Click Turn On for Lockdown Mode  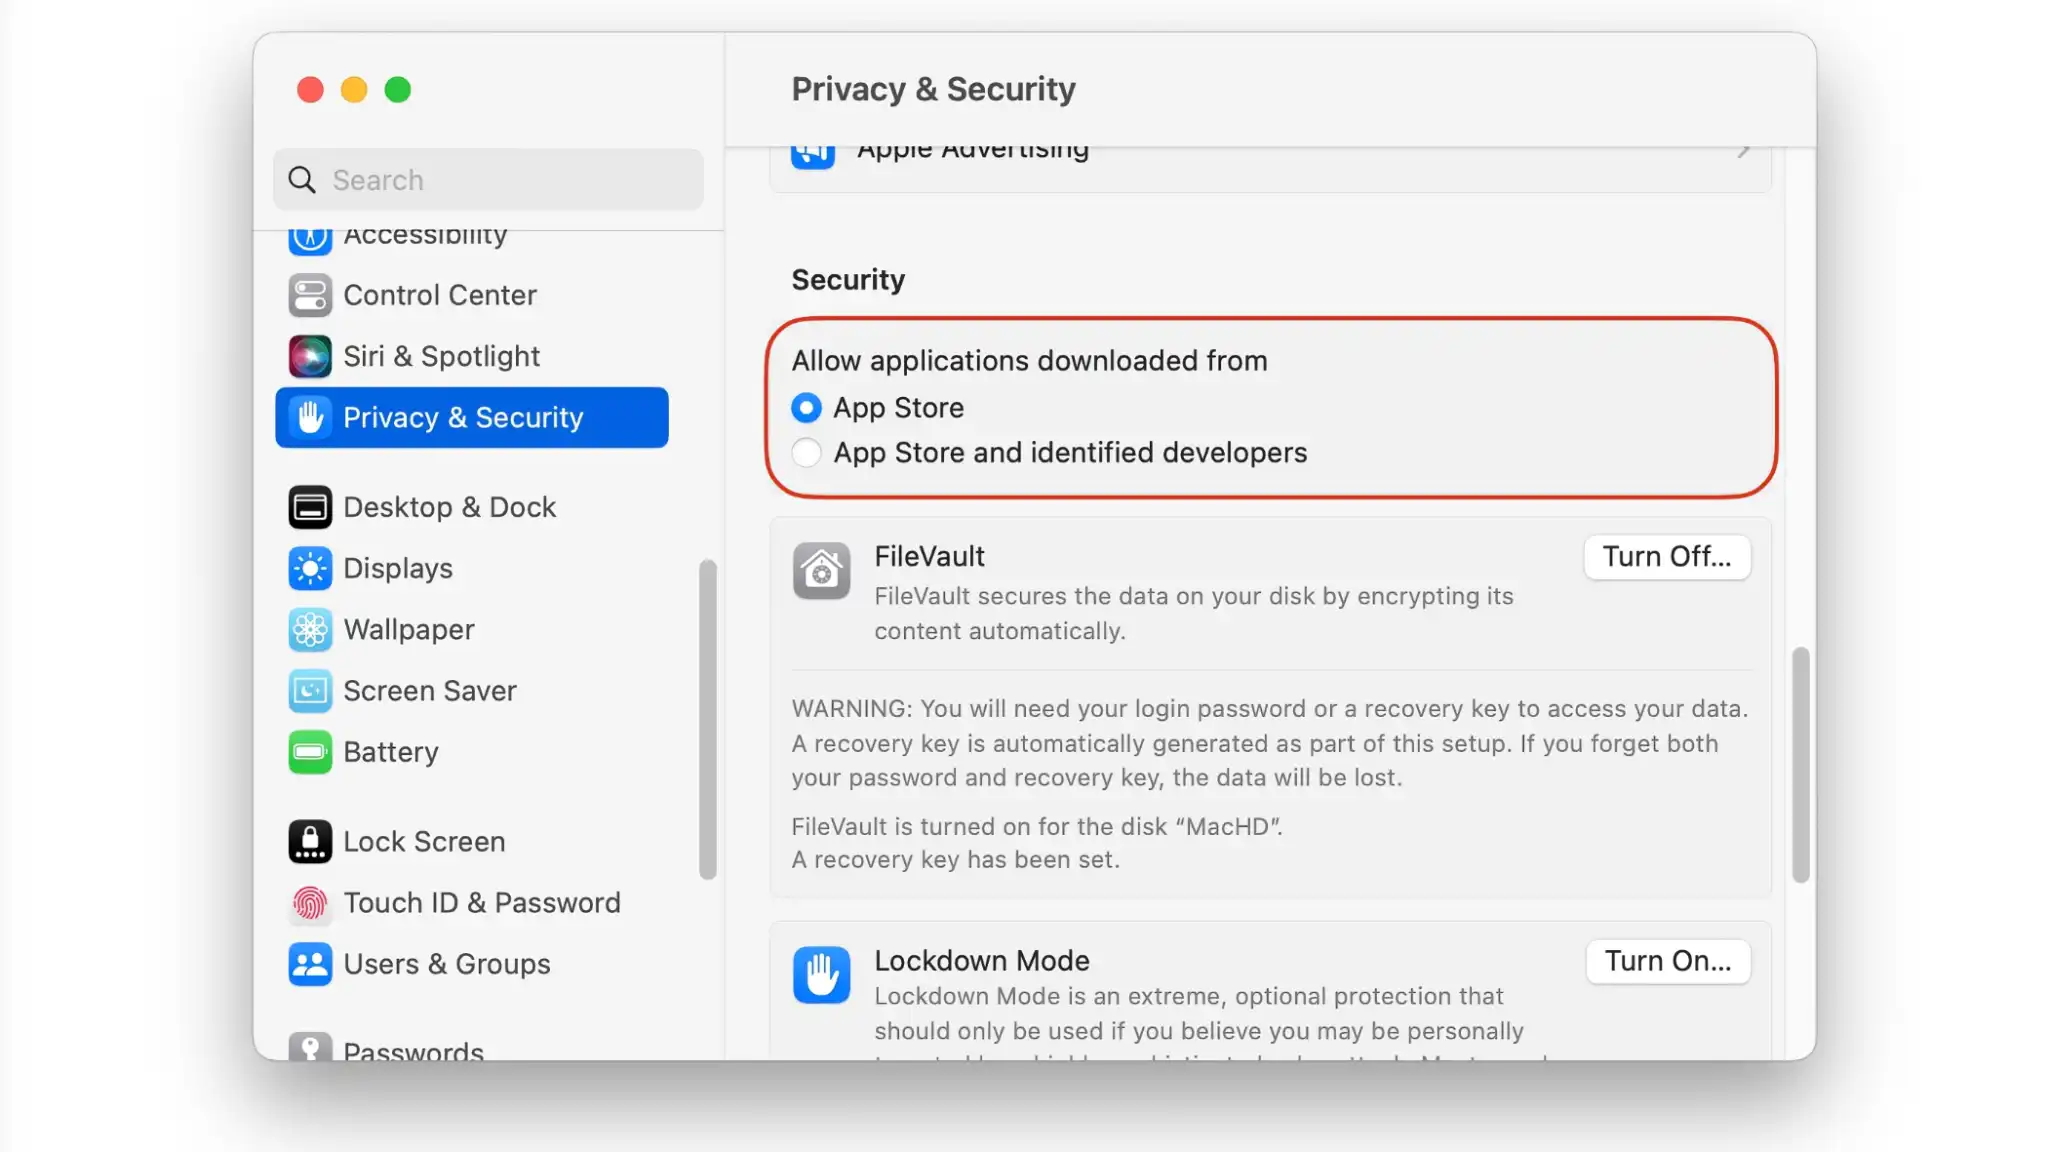1667,961
